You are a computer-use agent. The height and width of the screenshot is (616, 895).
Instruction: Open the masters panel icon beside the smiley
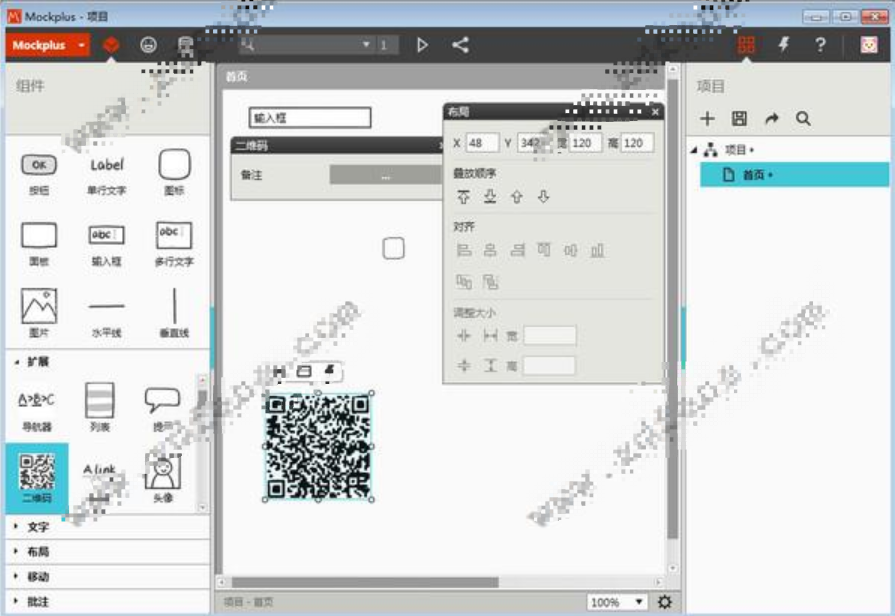point(186,45)
